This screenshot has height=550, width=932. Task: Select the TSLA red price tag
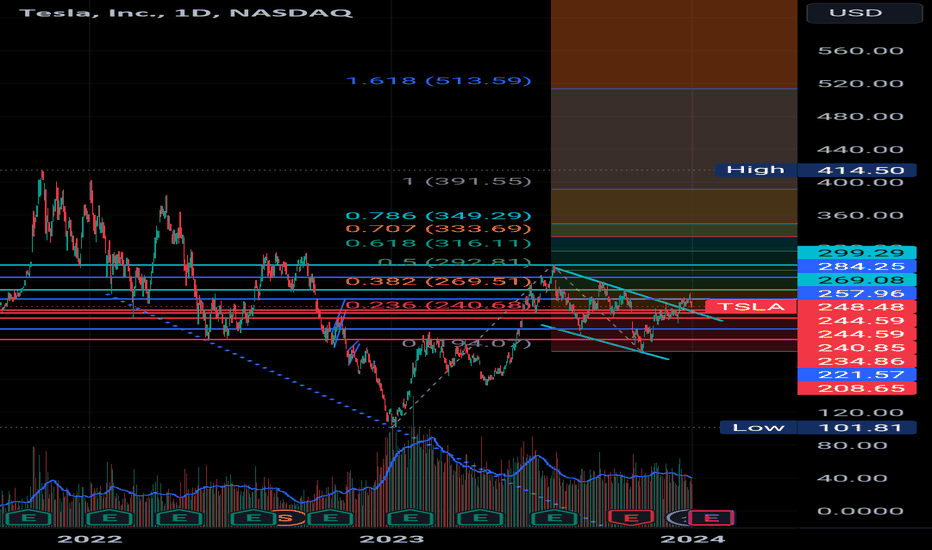(751, 307)
